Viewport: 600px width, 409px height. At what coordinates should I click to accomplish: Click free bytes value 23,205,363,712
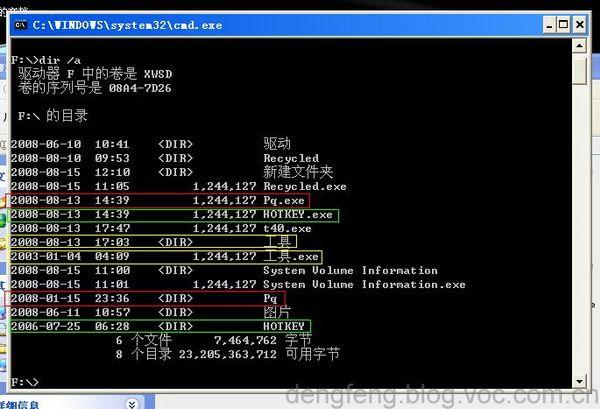[228, 354]
